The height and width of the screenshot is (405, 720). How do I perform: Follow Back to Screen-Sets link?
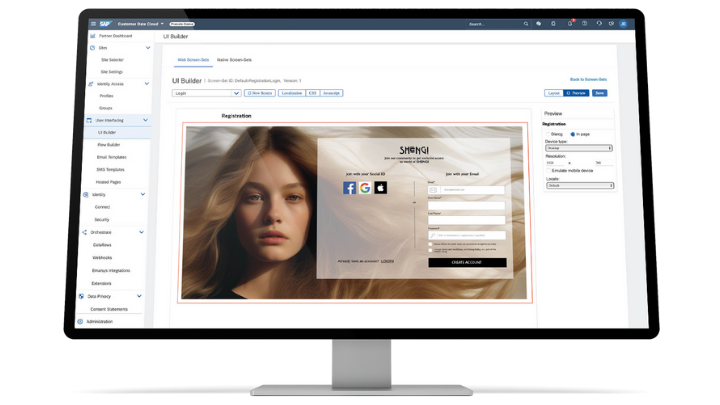click(x=588, y=79)
